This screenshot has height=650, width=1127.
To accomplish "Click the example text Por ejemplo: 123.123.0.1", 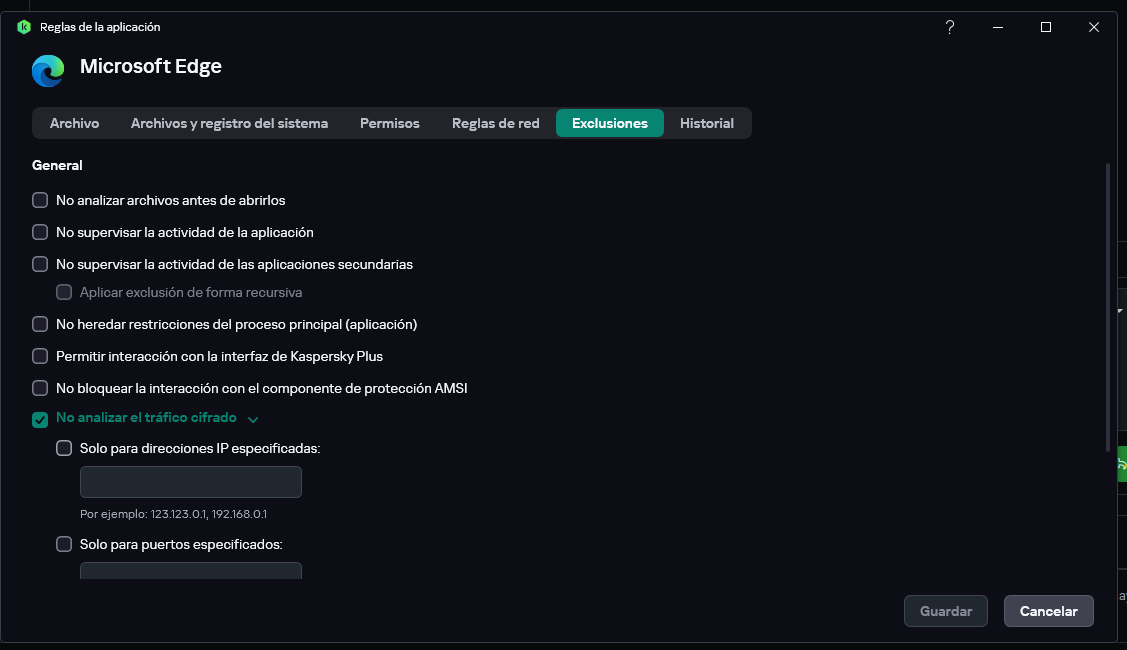I will click(x=173, y=514).
